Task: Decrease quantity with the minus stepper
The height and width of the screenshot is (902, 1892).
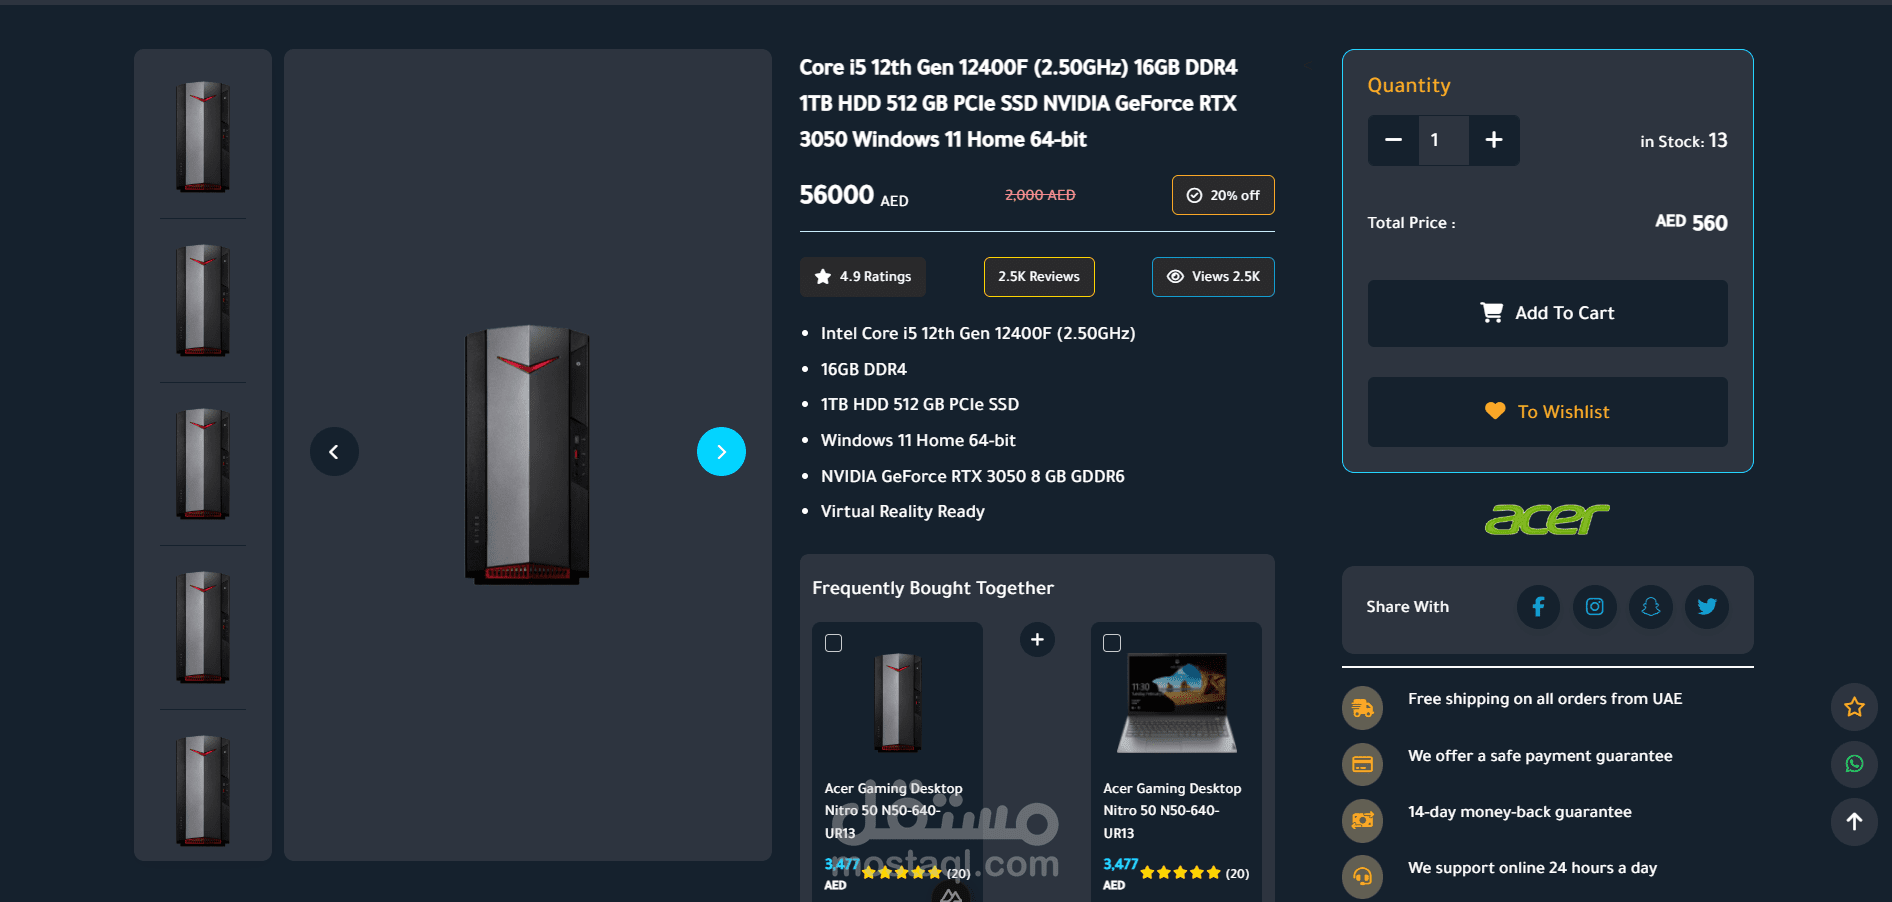Action: 1393,140
